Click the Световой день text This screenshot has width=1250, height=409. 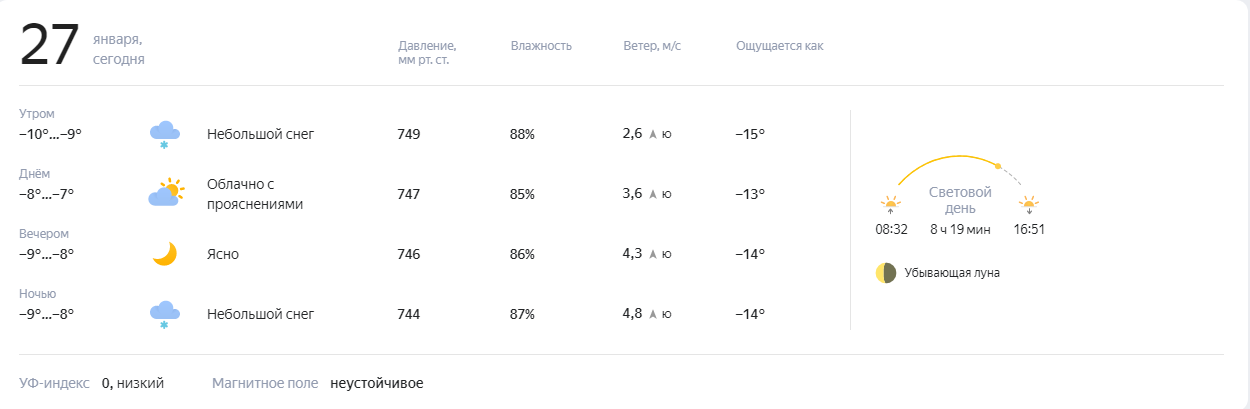959,200
